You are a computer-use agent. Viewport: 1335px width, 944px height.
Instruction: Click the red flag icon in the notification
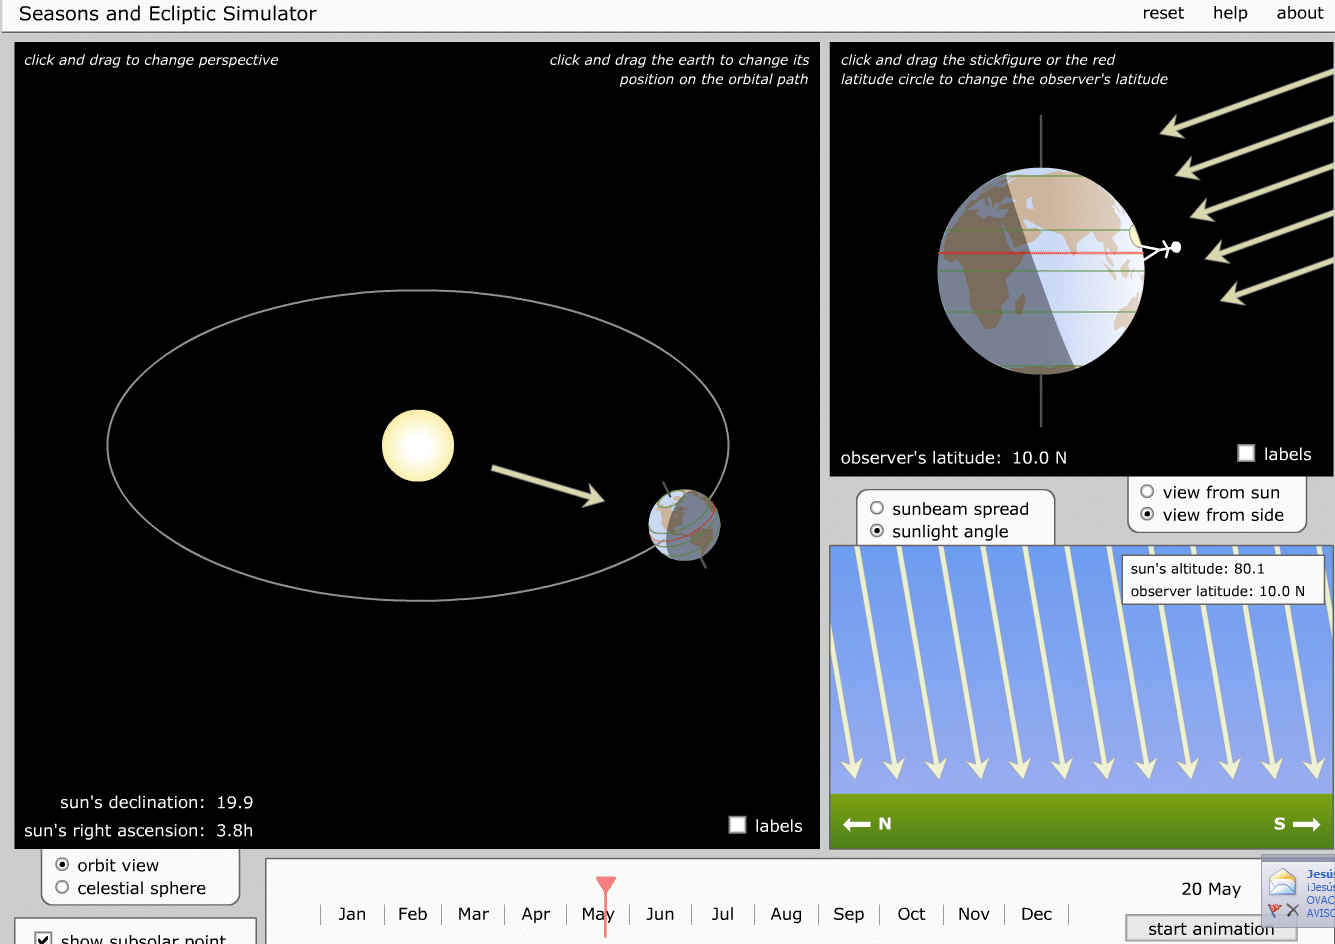1274,910
